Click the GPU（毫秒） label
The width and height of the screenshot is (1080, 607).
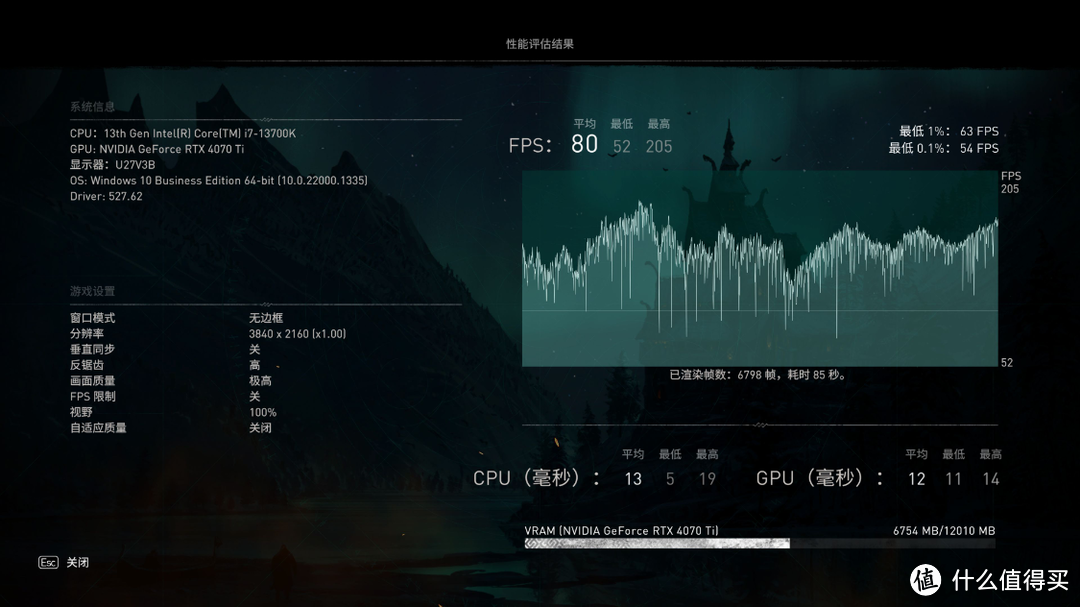pos(820,478)
